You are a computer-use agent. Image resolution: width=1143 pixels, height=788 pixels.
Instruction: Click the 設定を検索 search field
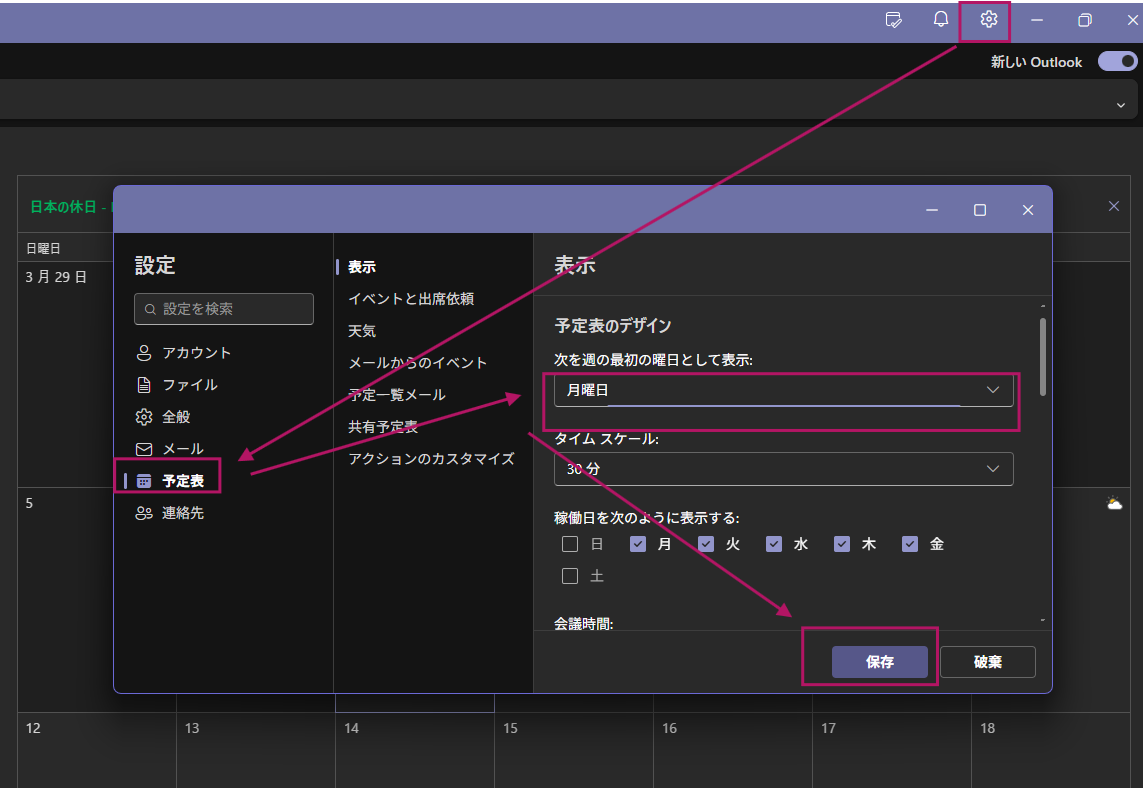(224, 309)
